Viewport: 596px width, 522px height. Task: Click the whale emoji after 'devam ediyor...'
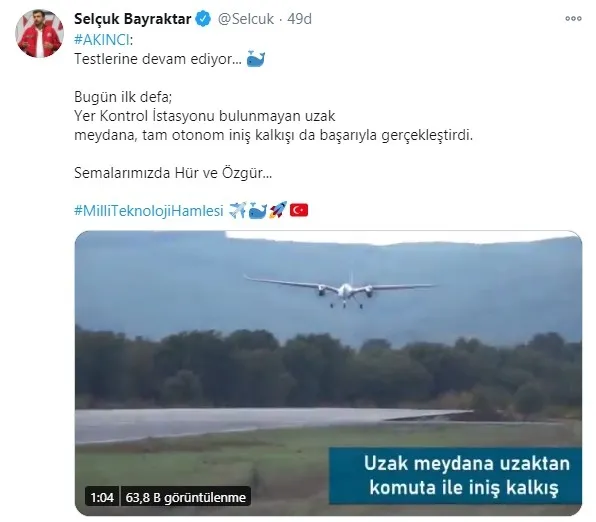[255, 59]
